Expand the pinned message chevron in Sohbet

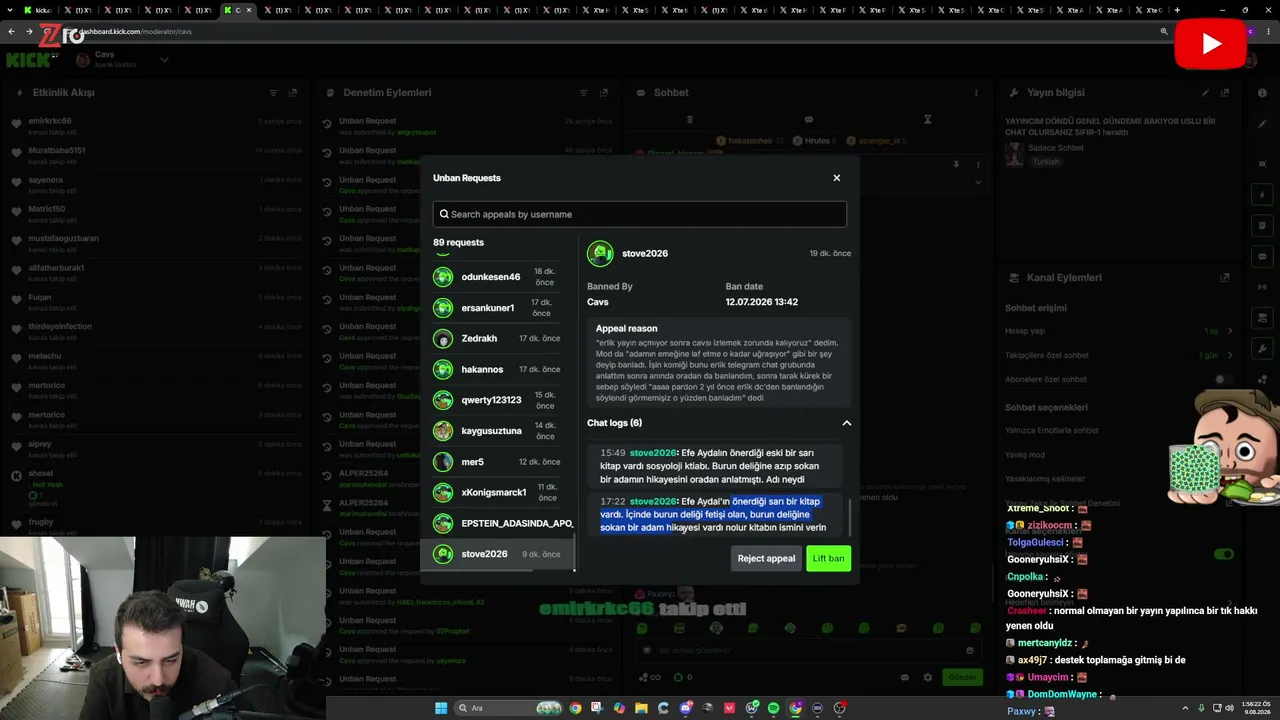tap(977, 182)
